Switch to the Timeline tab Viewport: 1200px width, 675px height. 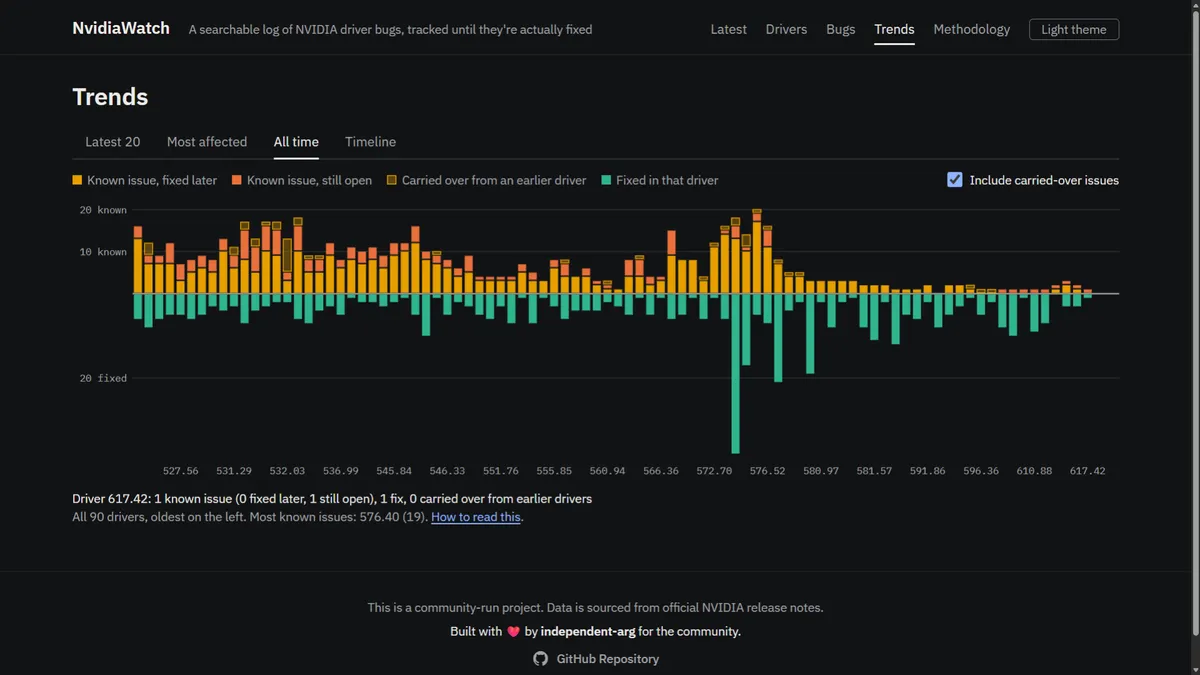click(x=371, y=142)
